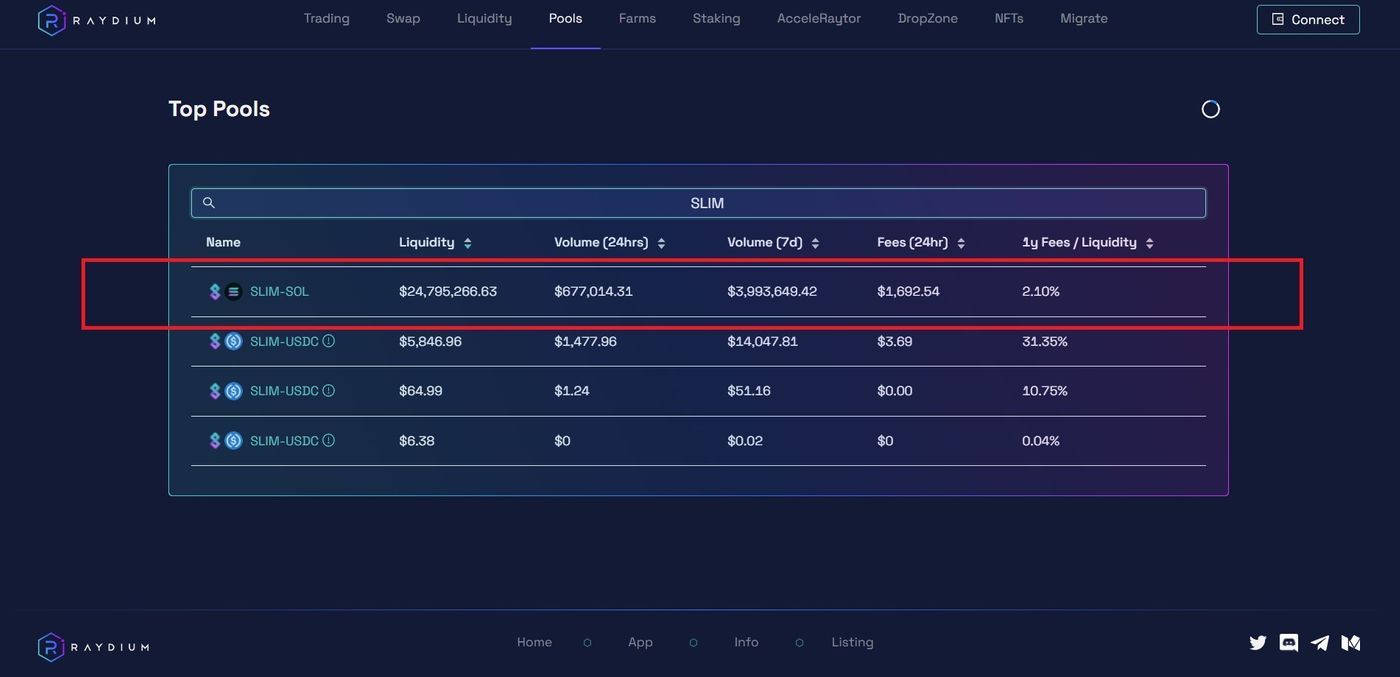Sort by 1y Fees / Liquidity arrows
The image size is (1400, 677).
[x=1149, y=243]
